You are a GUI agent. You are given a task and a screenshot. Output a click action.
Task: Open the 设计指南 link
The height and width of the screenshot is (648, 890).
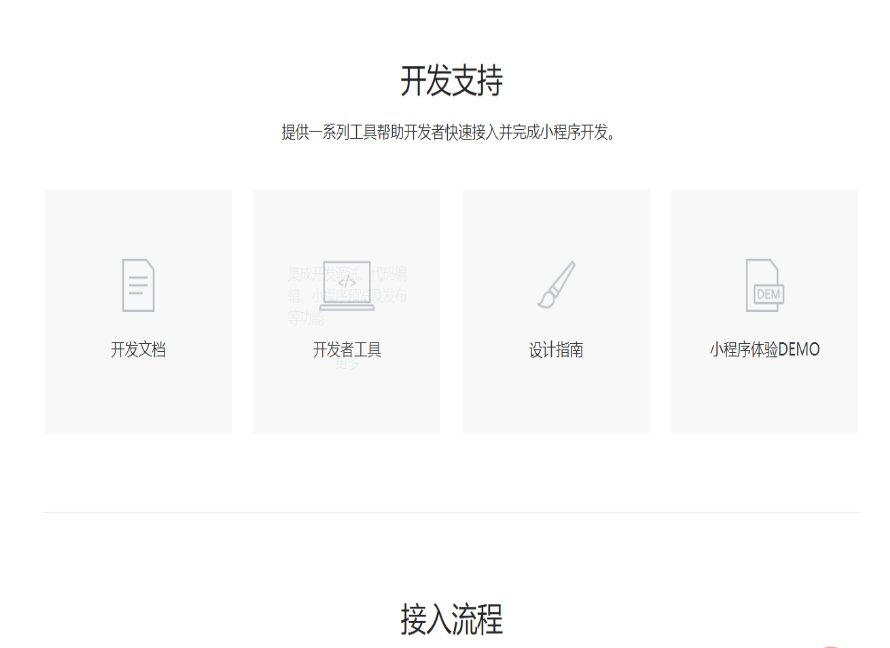(556, 350)
